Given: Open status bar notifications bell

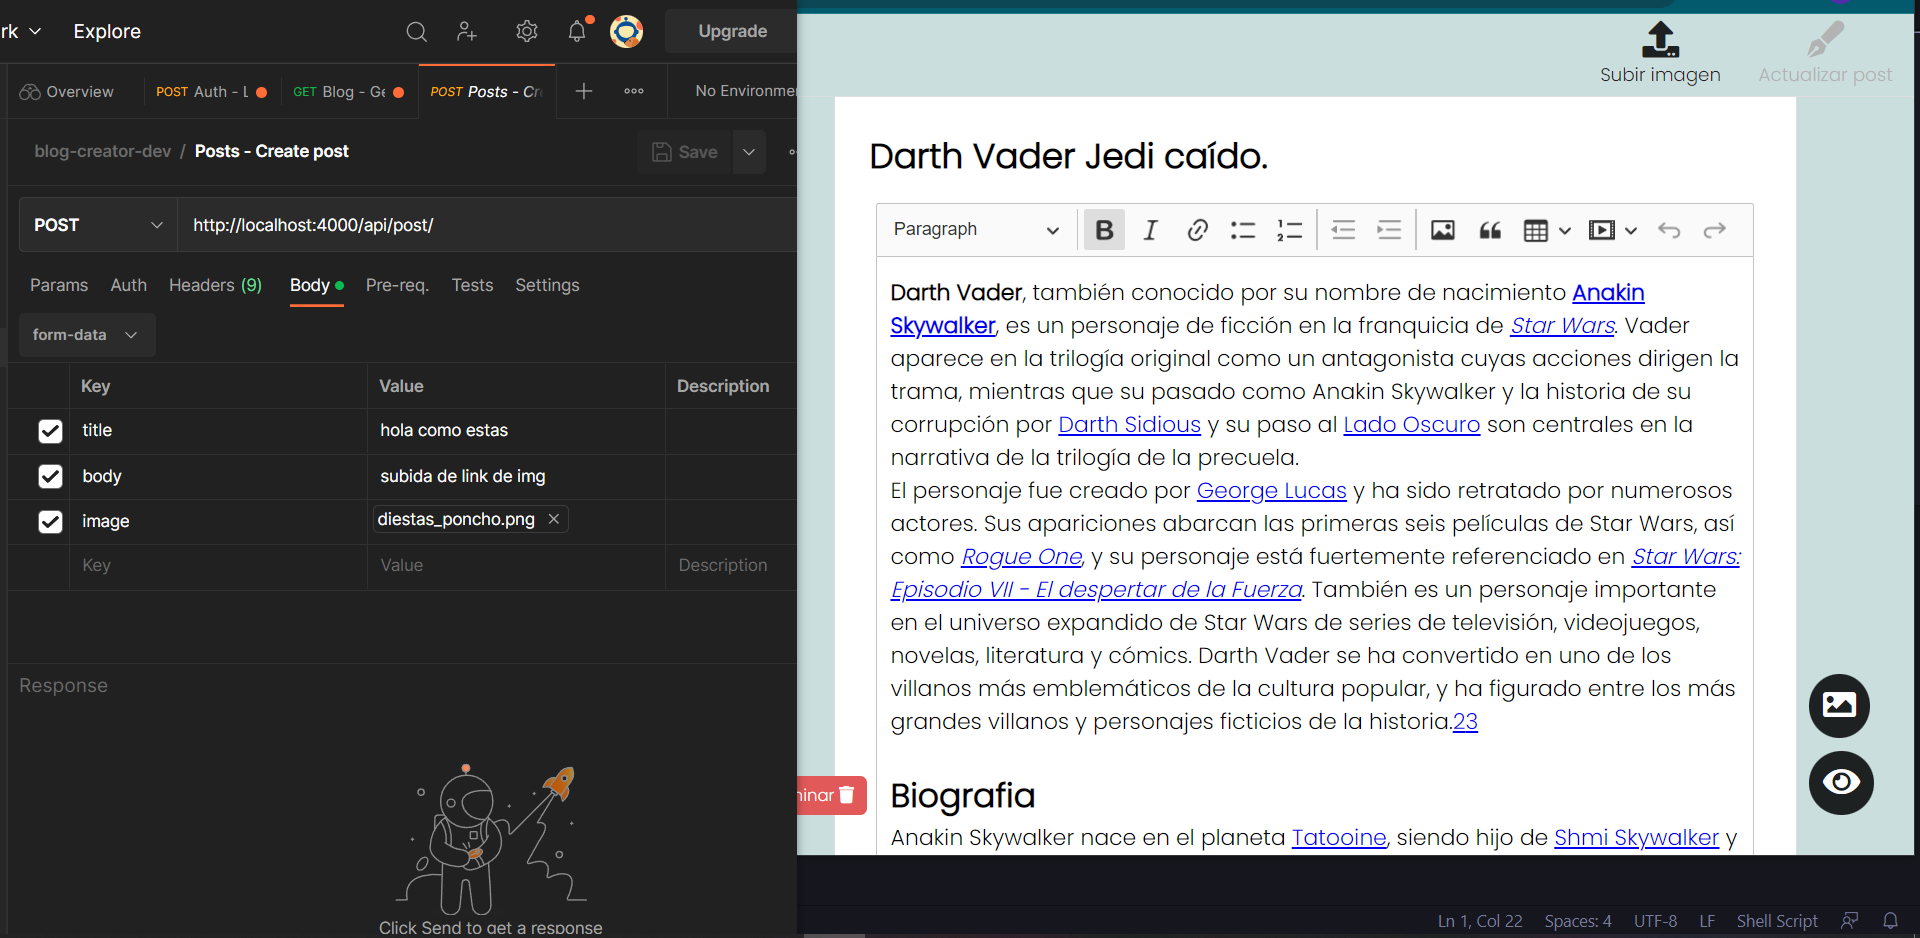Looking at the screenshot, I should [x=1890, y=921].
